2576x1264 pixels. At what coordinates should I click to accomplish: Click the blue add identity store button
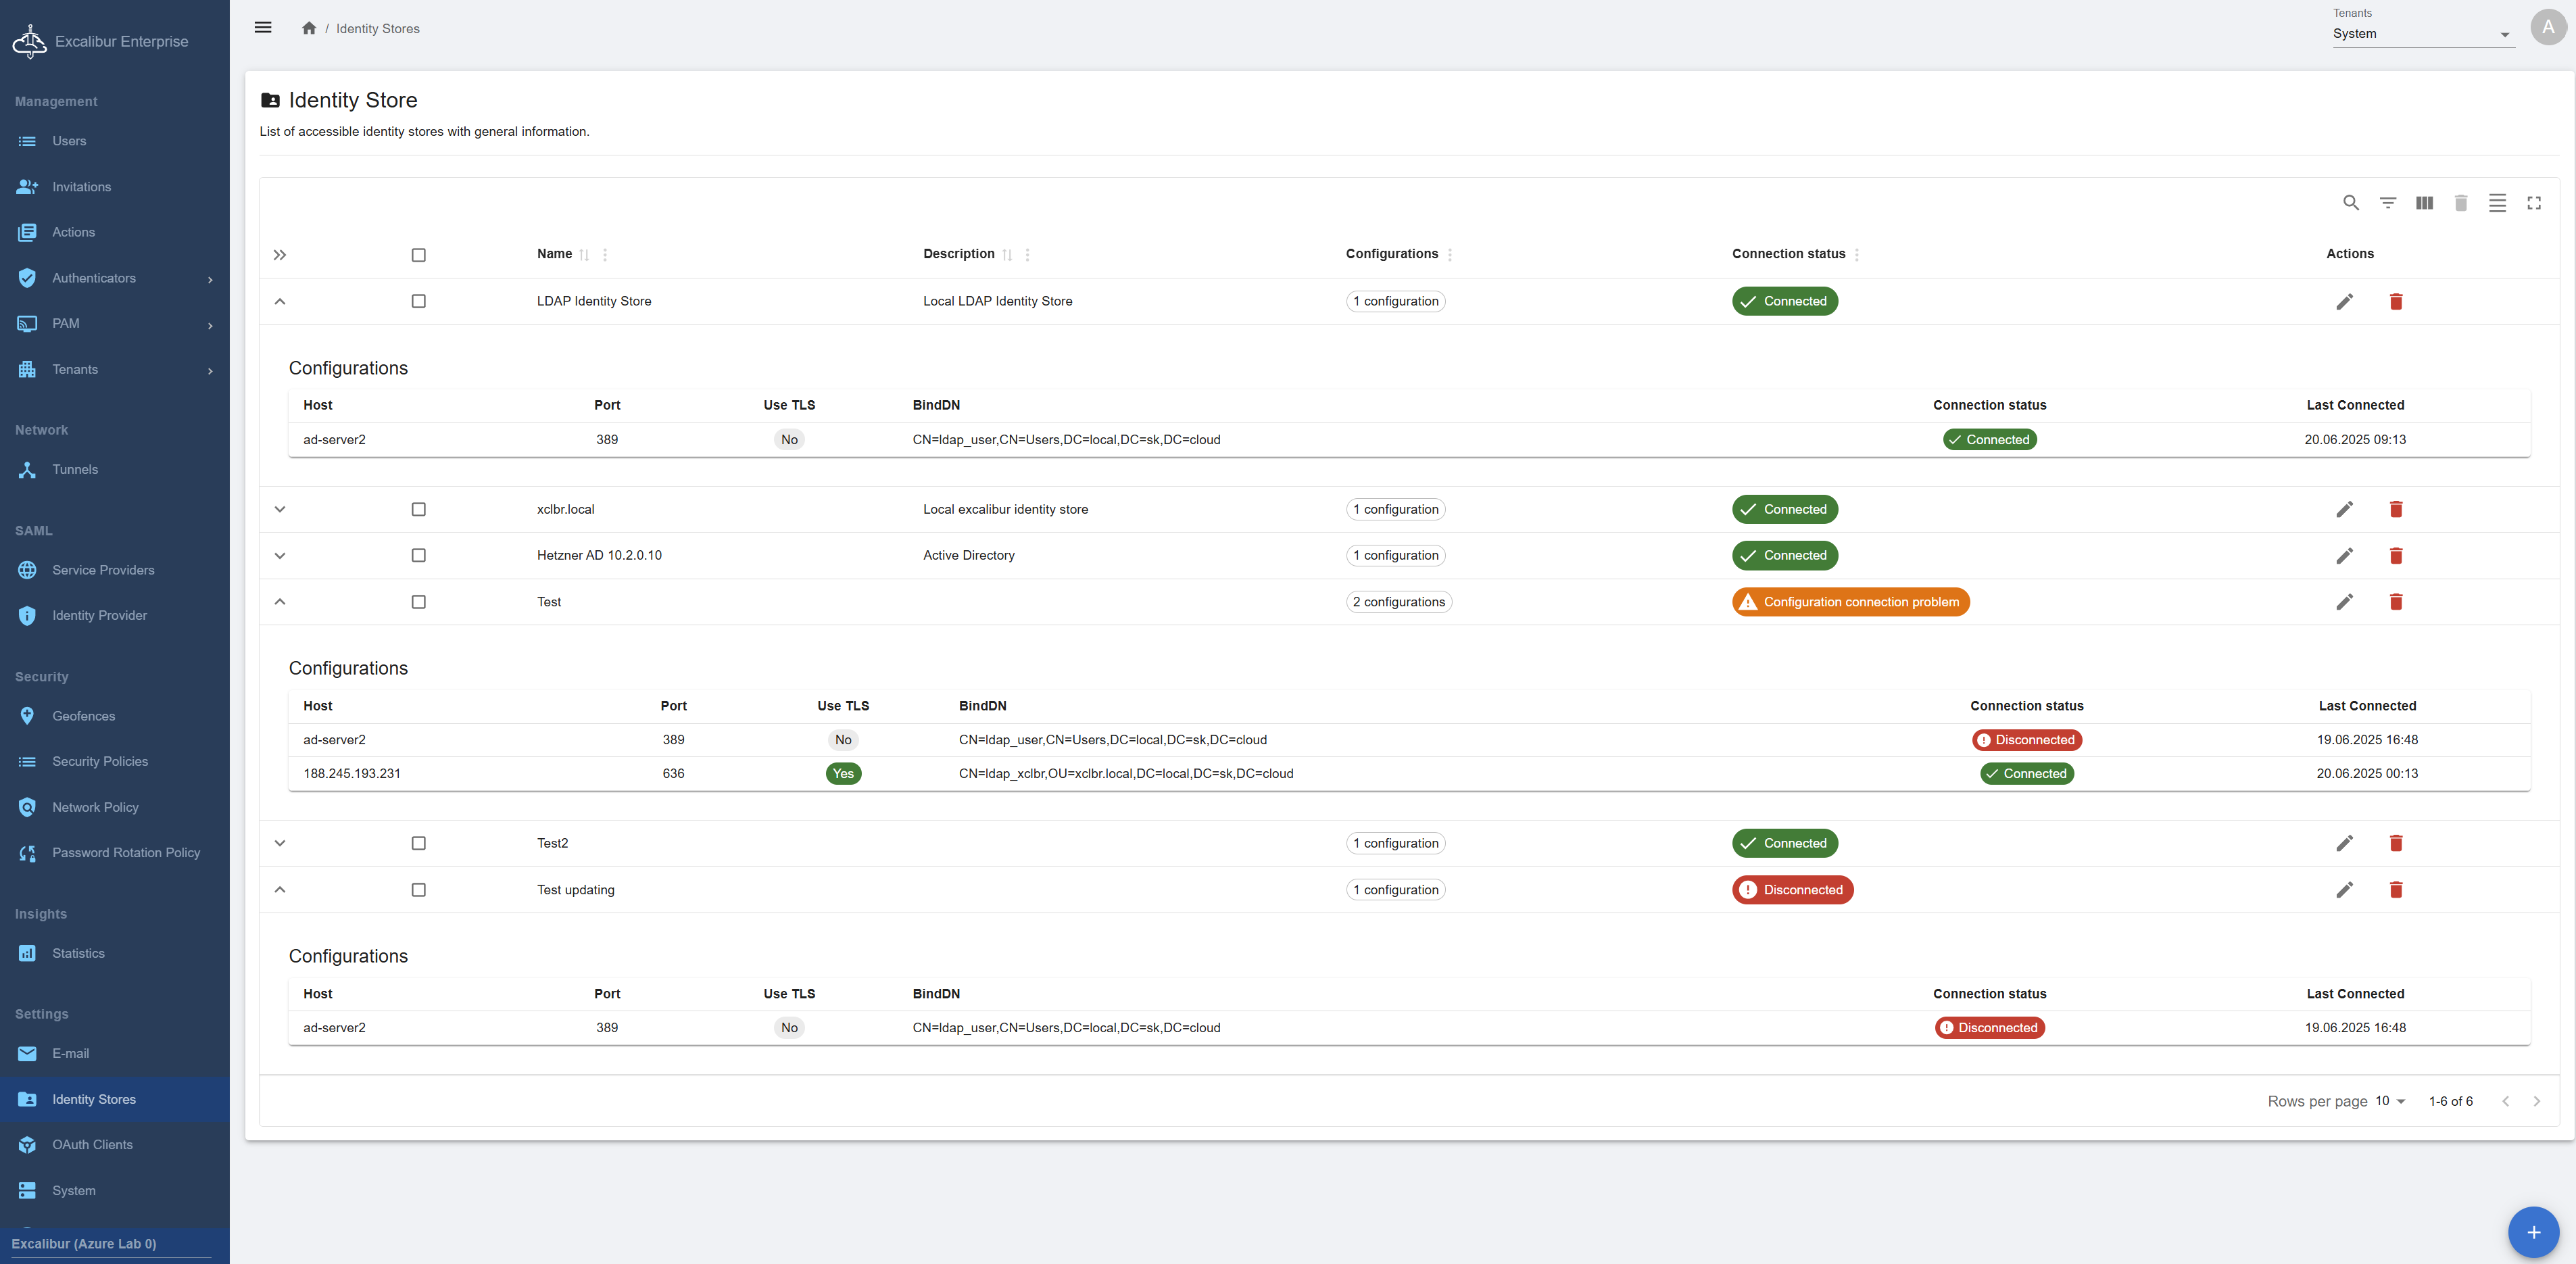[x=2533, y=1232]
